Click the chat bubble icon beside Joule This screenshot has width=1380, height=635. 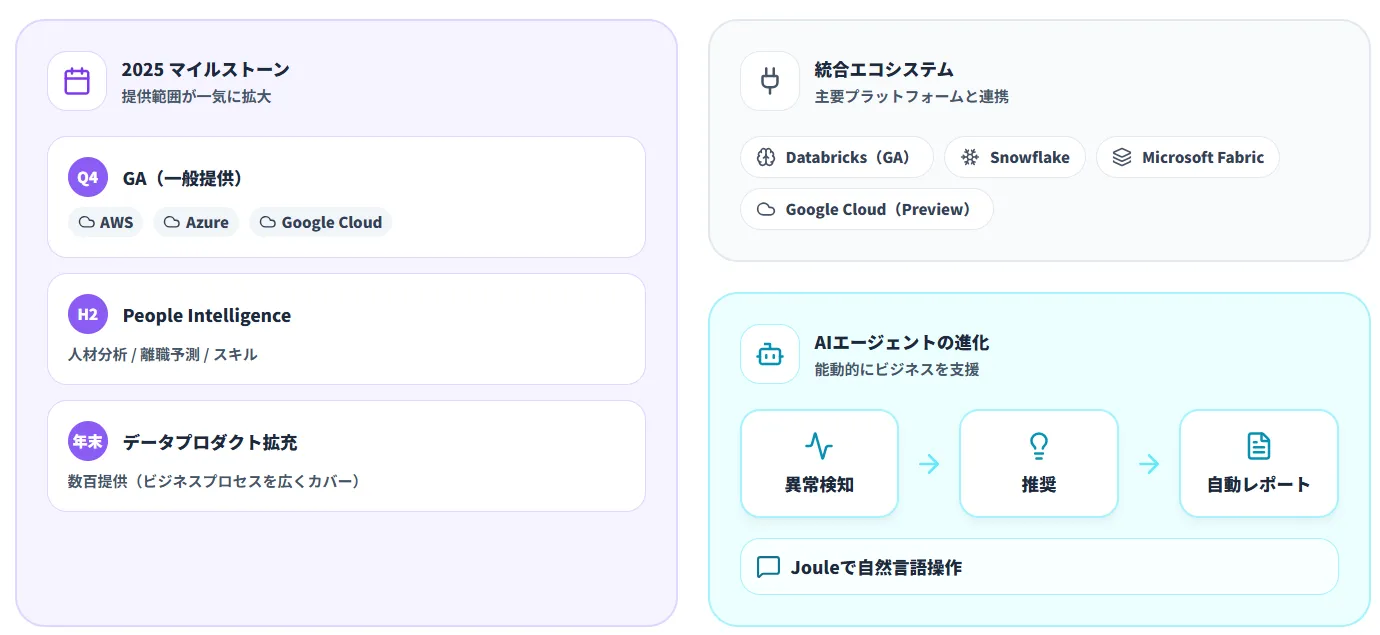tap(768, 567)
